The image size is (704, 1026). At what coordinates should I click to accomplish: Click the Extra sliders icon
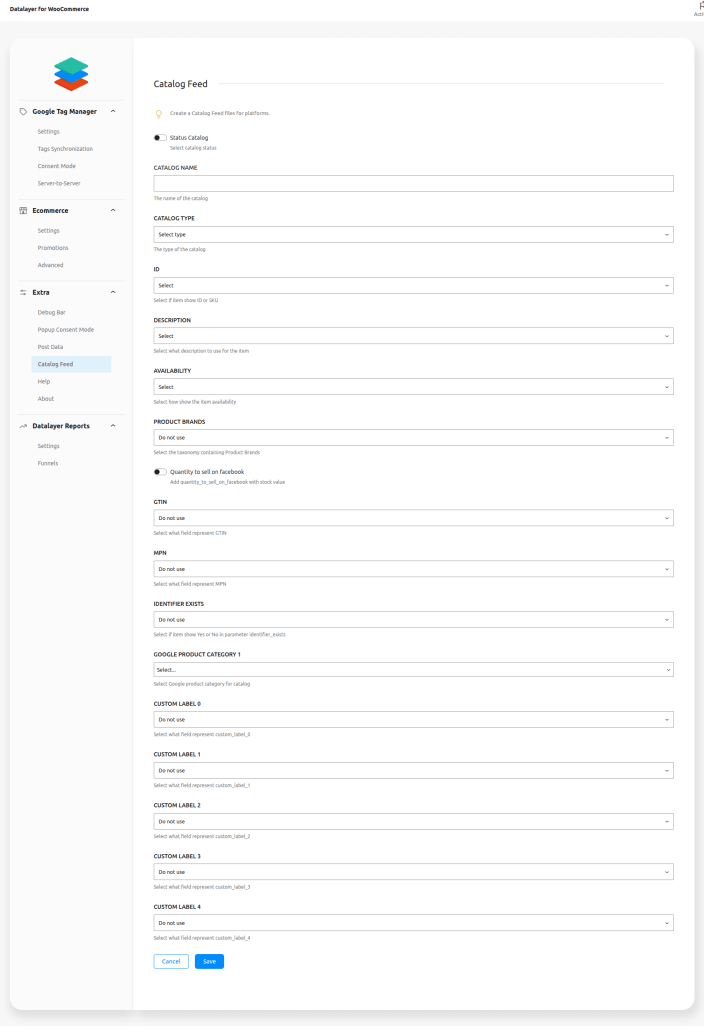tap(24, 292)
